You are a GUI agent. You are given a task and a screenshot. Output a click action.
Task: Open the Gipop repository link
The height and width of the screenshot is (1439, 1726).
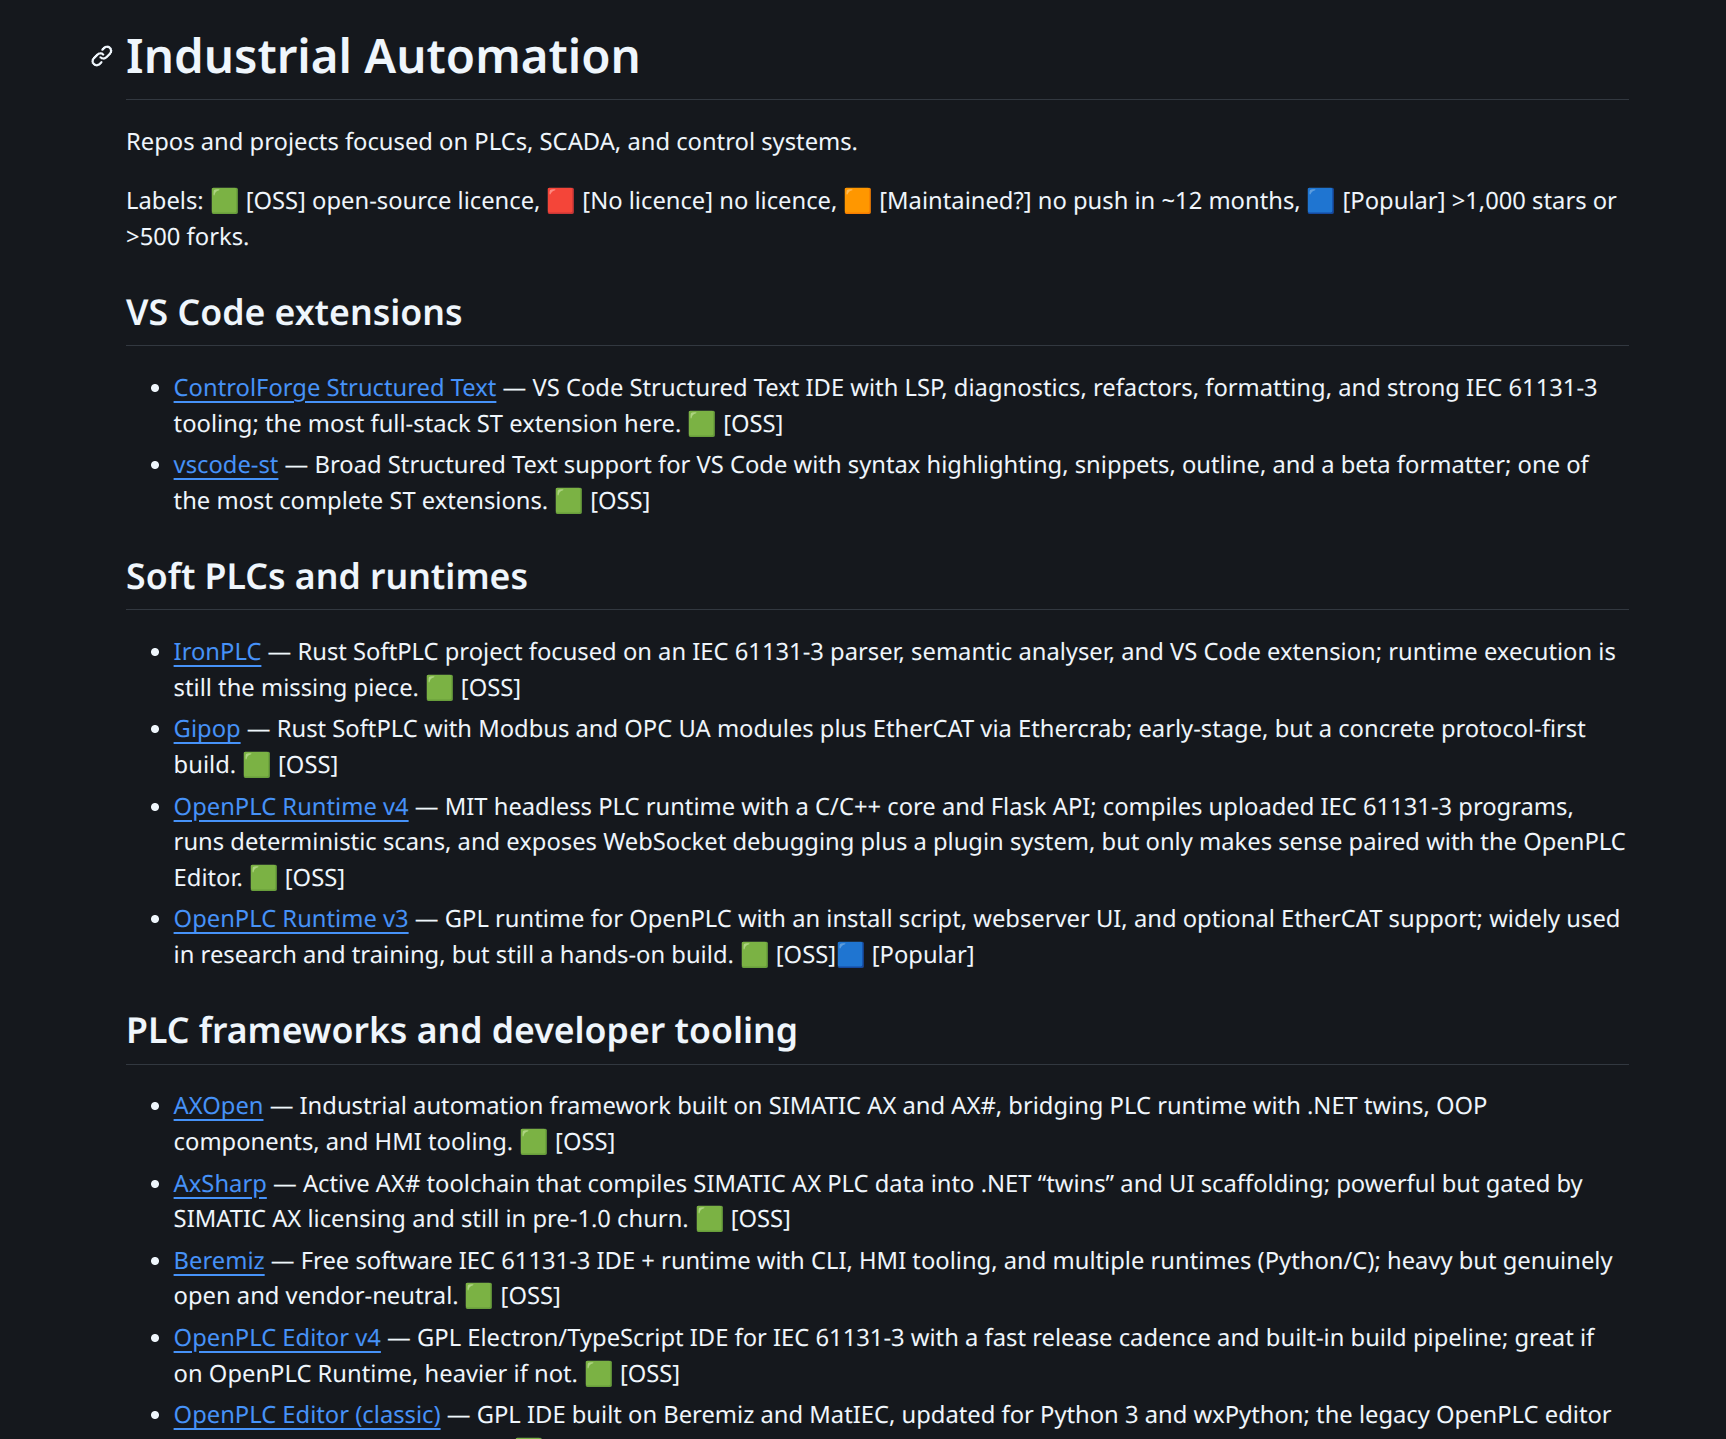206,729
